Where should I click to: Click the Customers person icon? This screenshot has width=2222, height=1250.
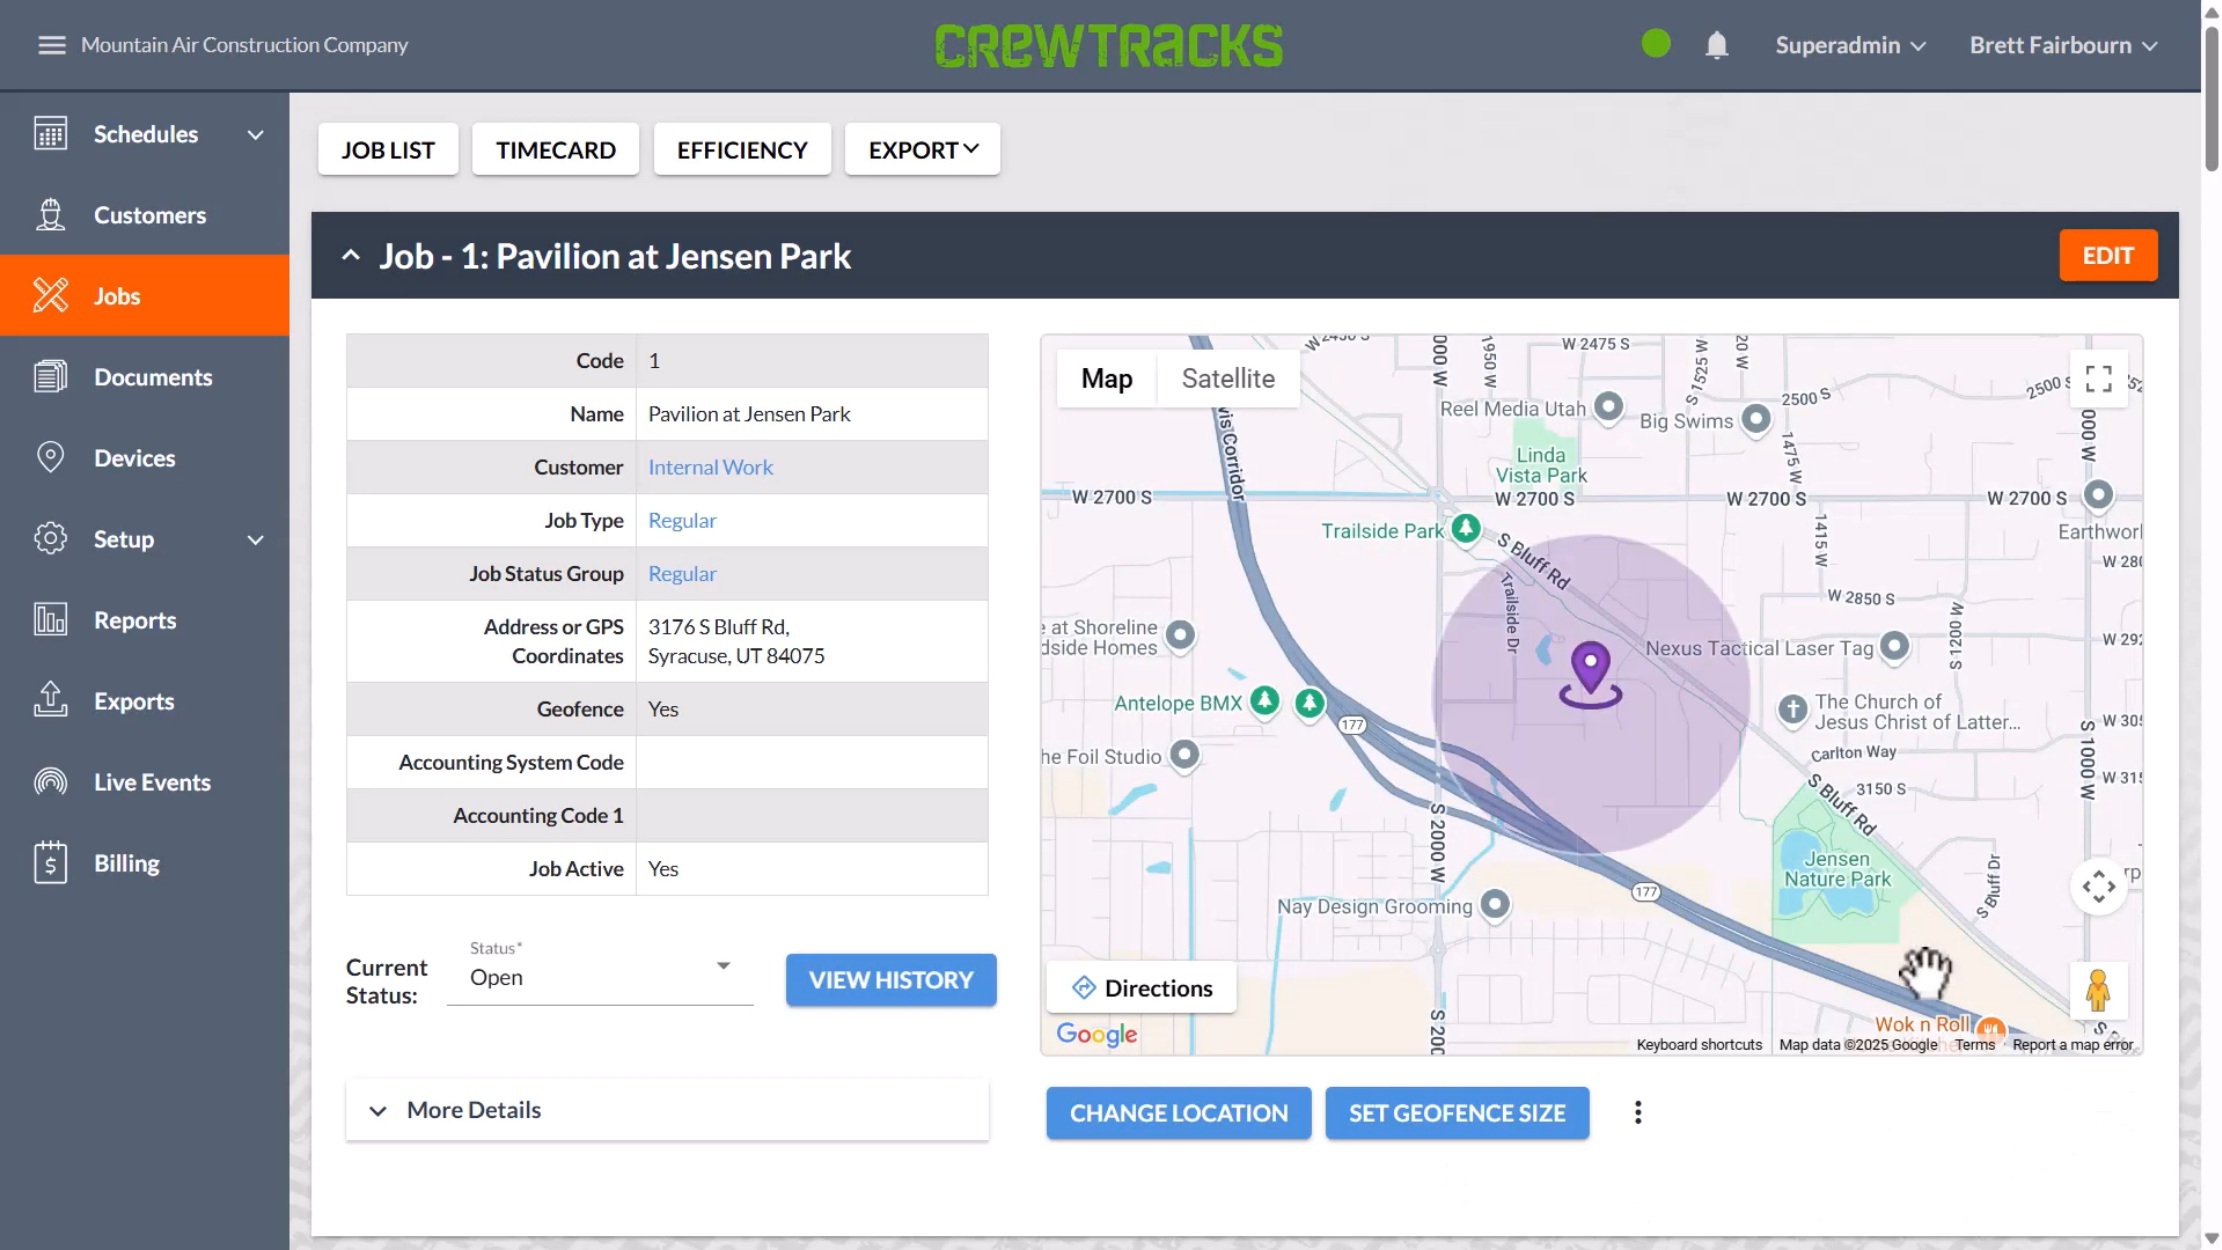pos(50,215)
